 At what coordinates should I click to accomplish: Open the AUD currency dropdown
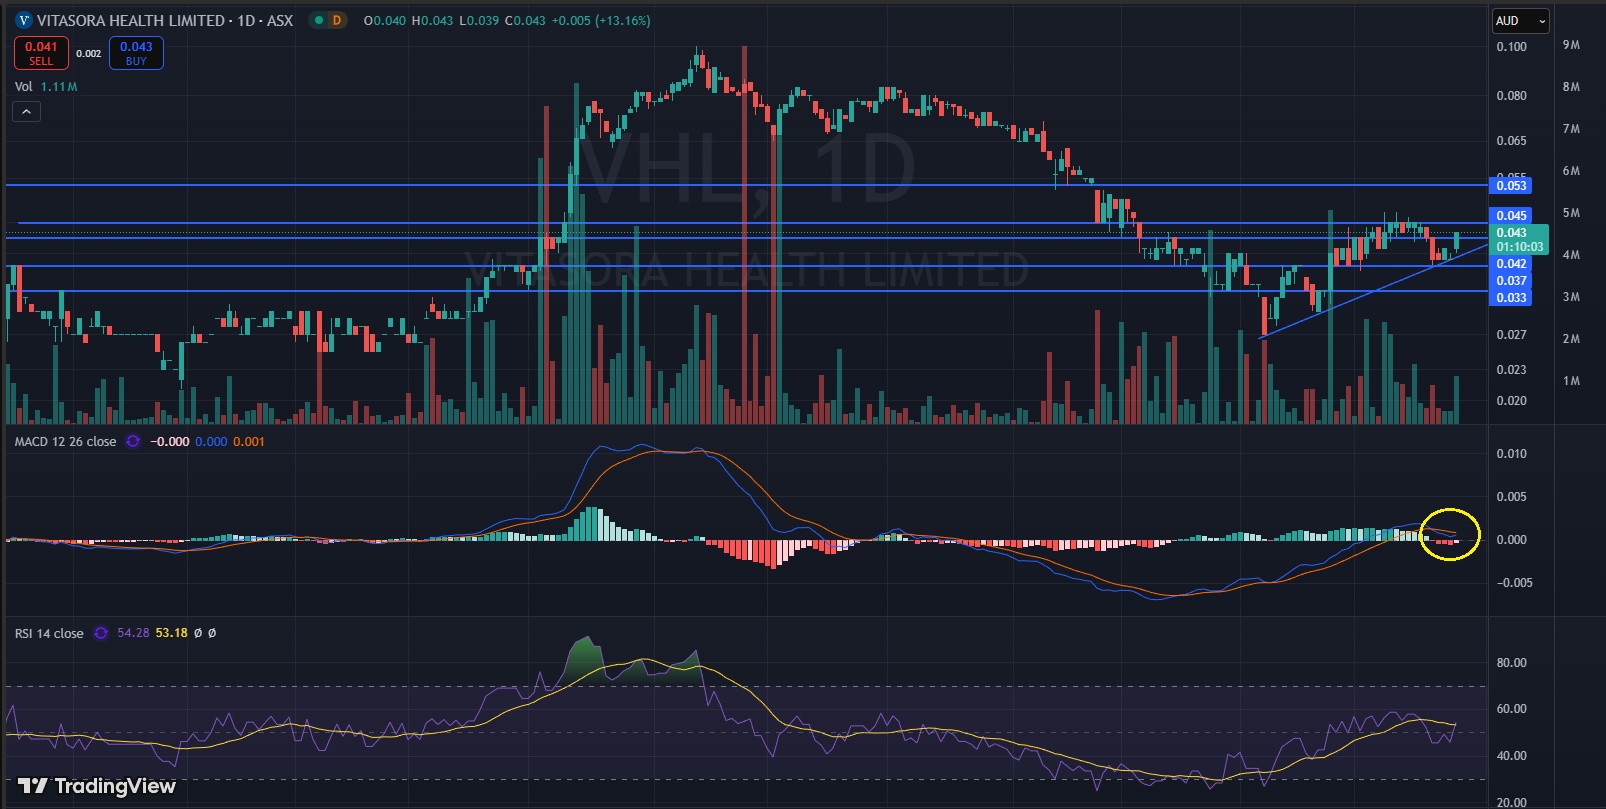click(x=1521, y=20)
